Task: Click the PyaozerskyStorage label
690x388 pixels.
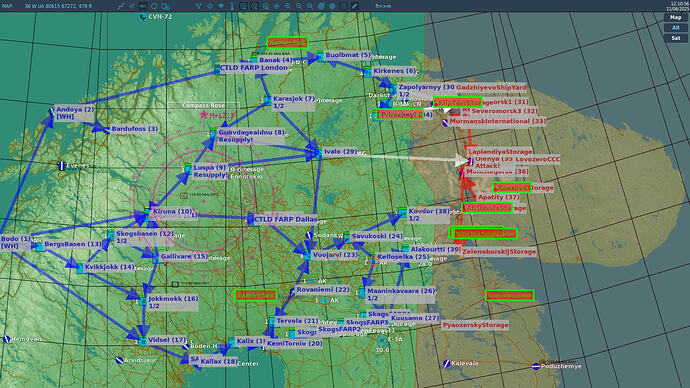Action: coord(475,325)
